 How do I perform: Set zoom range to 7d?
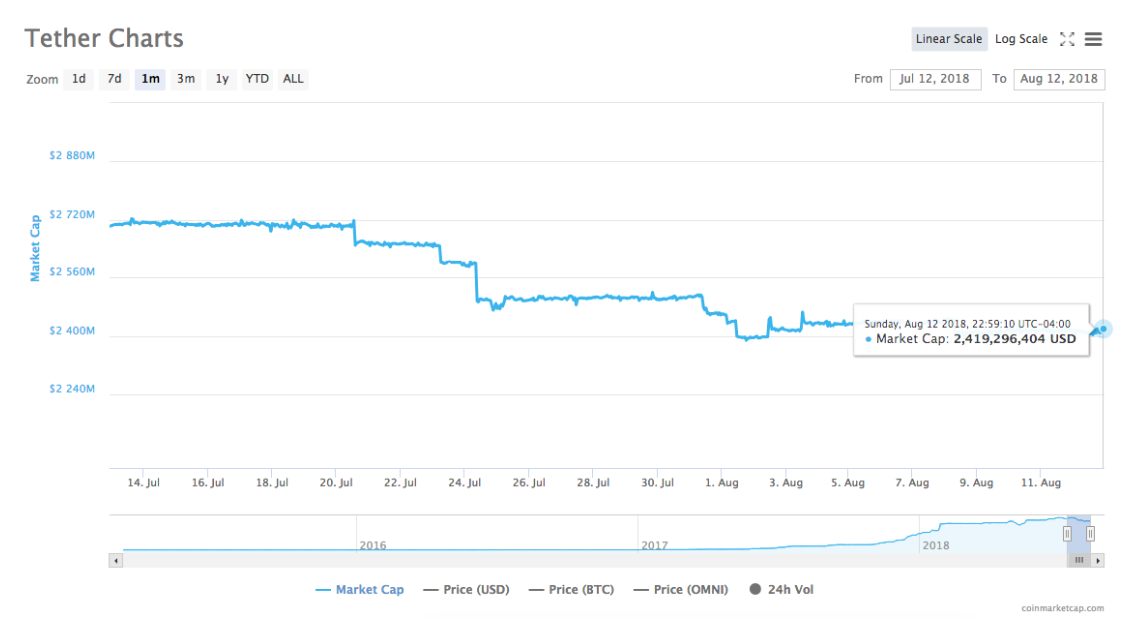pos(114,79)
